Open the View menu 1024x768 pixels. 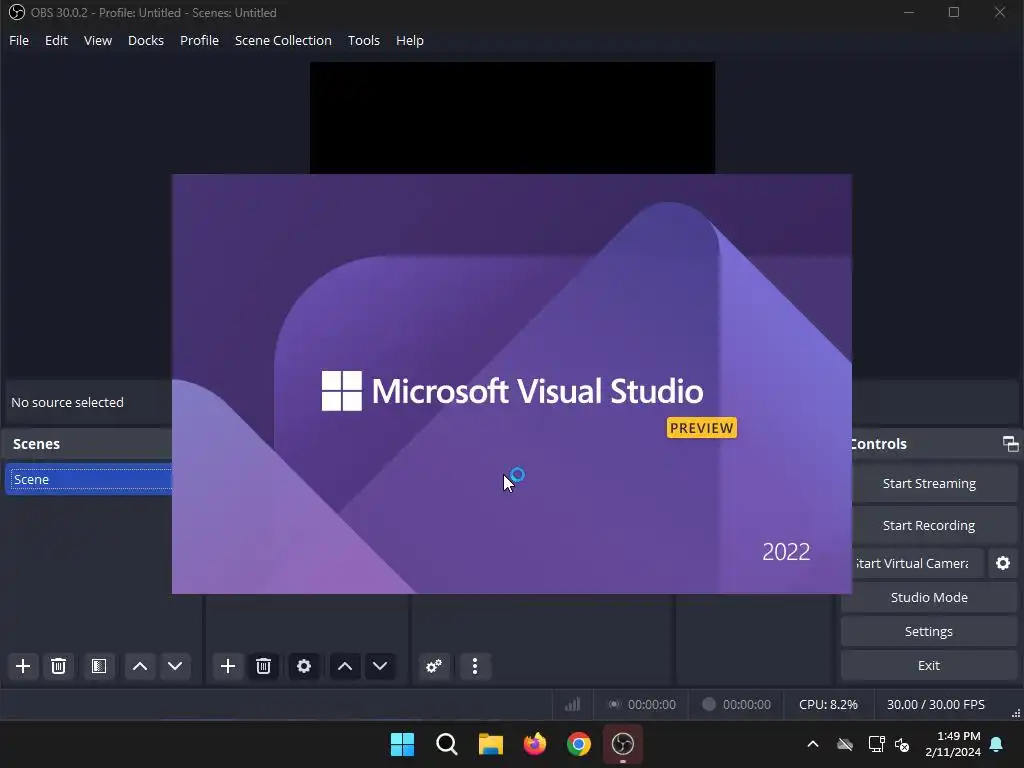click(98, 40)
